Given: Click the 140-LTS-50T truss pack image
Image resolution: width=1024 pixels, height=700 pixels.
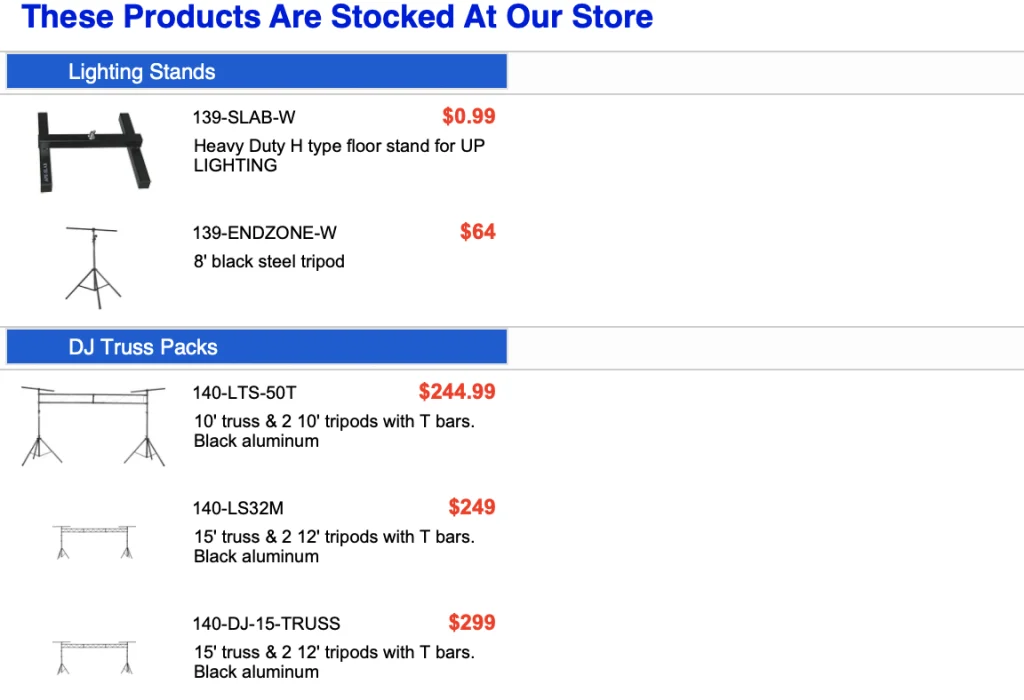Looking at the screenshot, I should coord(93,425).
